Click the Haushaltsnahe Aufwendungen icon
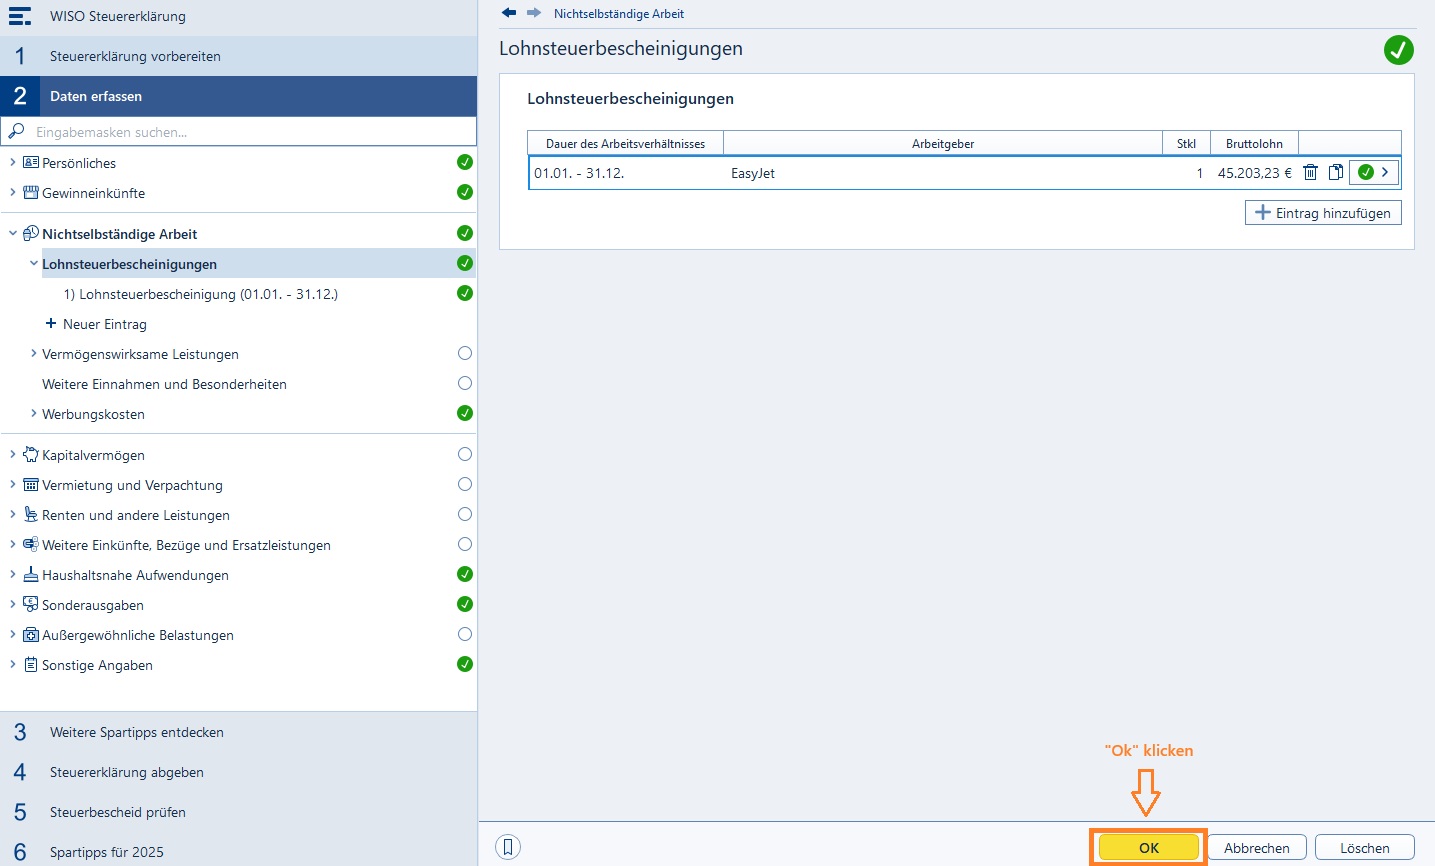Viewport: 1435px width, 866px height. coord(31,574)
